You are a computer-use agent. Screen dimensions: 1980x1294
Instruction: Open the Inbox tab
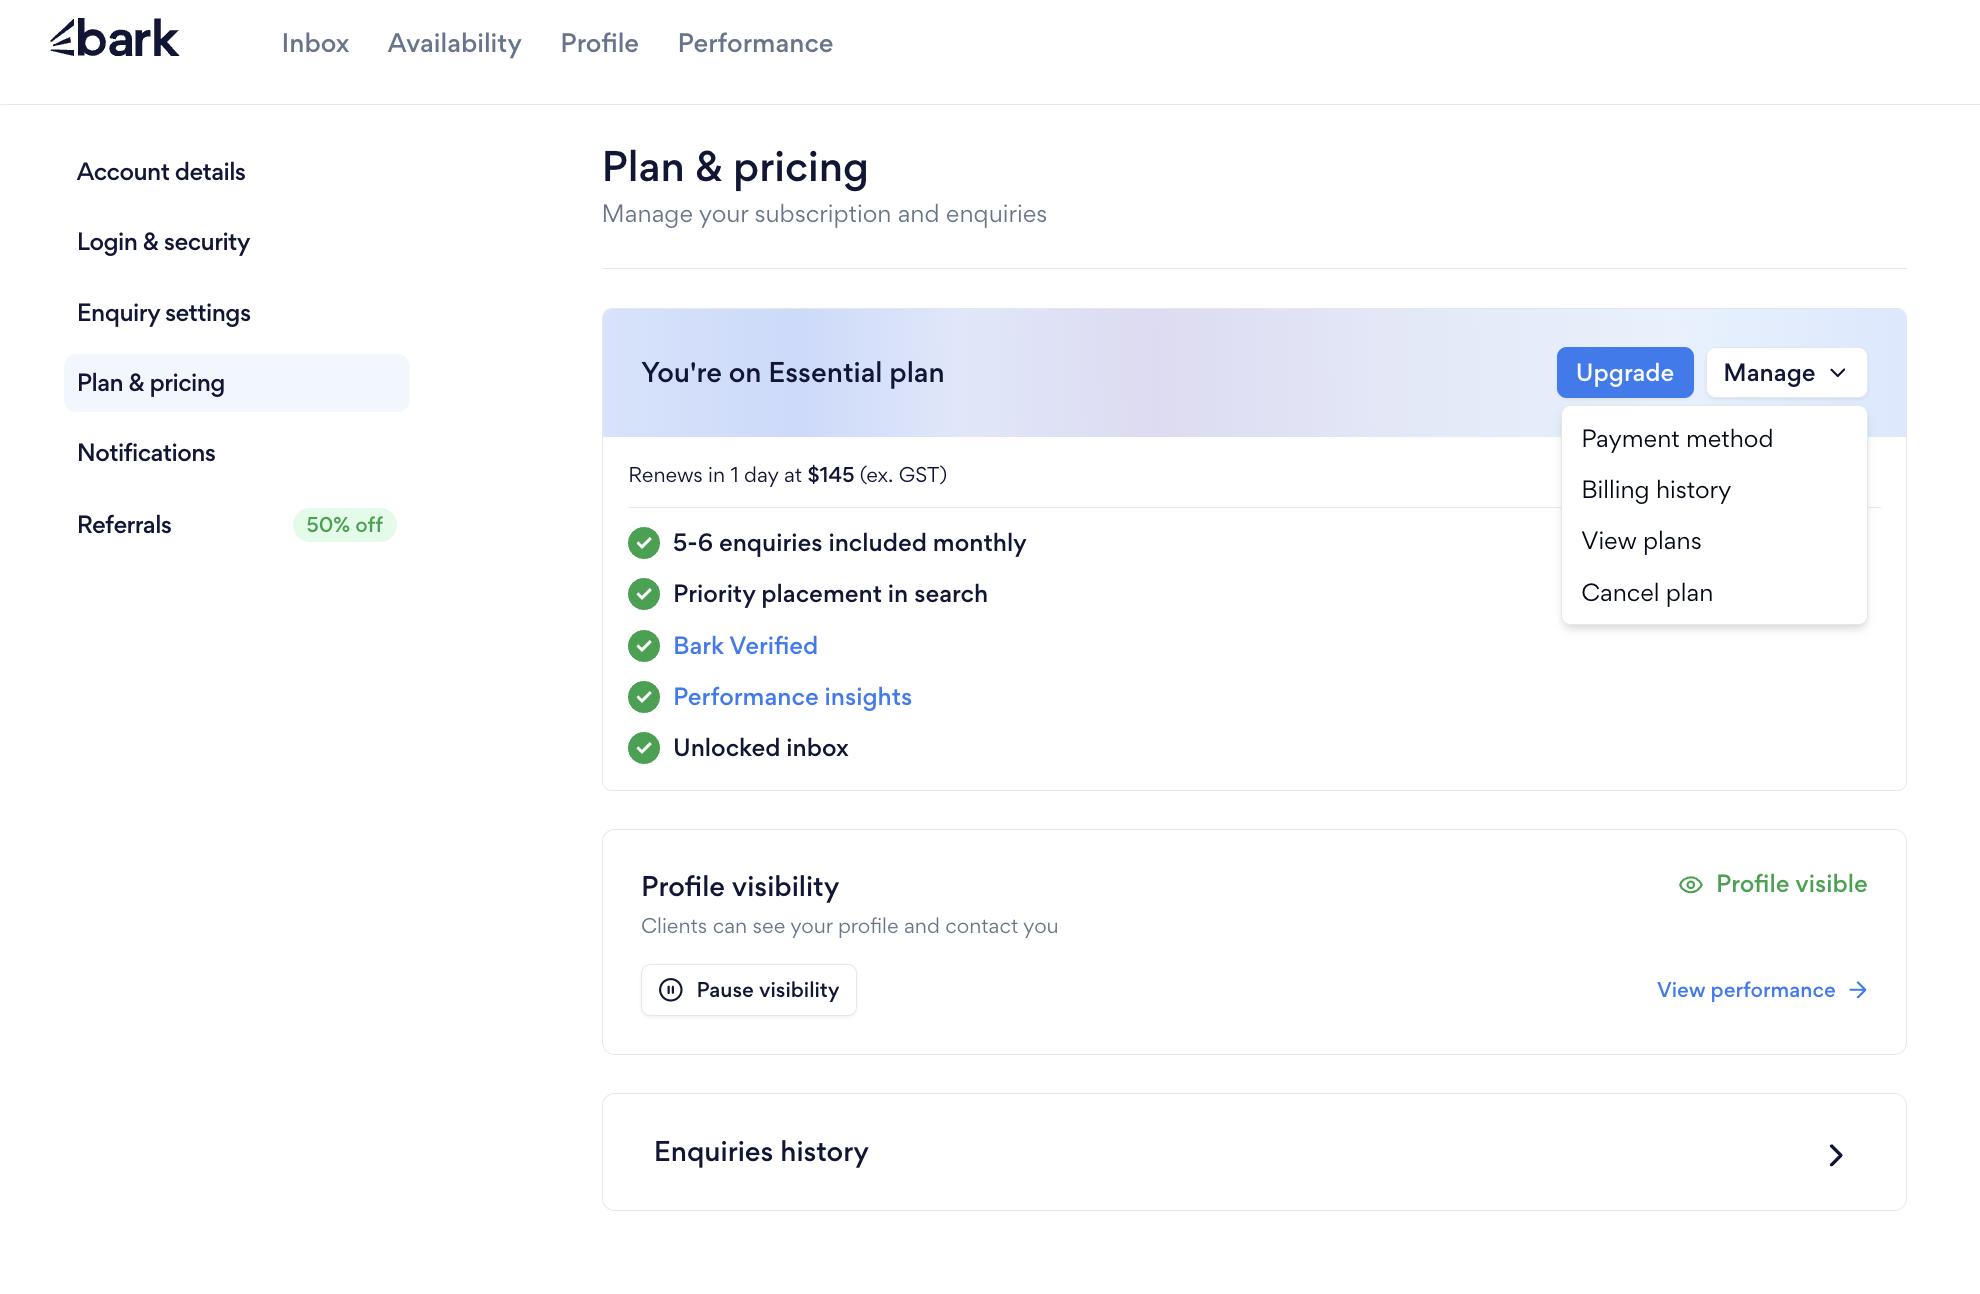coord(315,43)
